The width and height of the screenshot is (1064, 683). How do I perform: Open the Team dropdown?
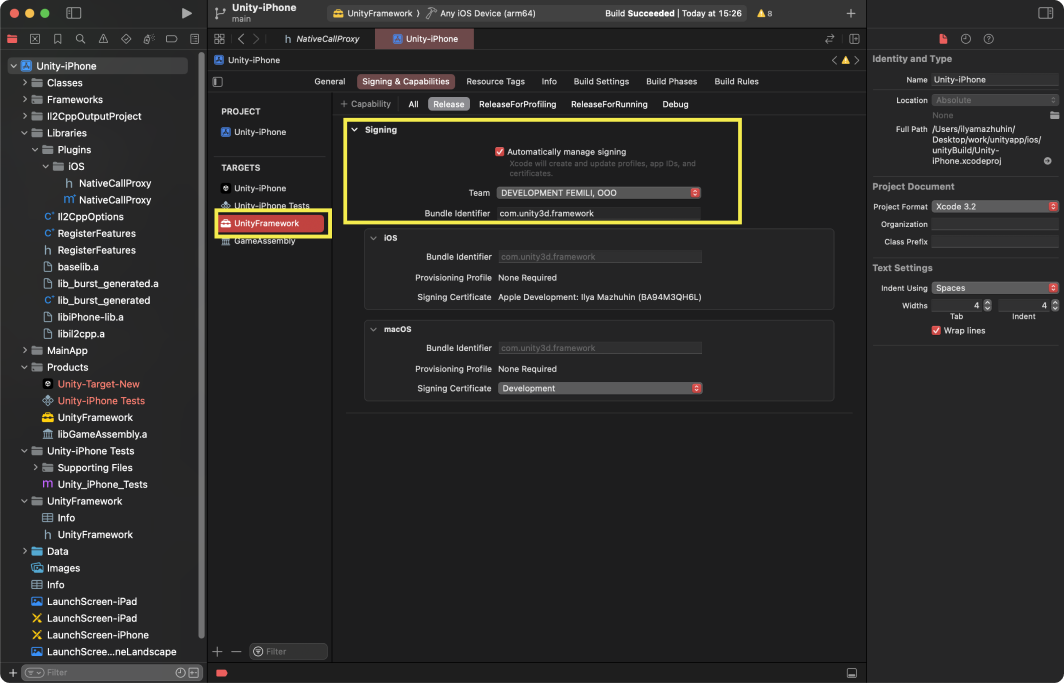[x=599, y=192]
